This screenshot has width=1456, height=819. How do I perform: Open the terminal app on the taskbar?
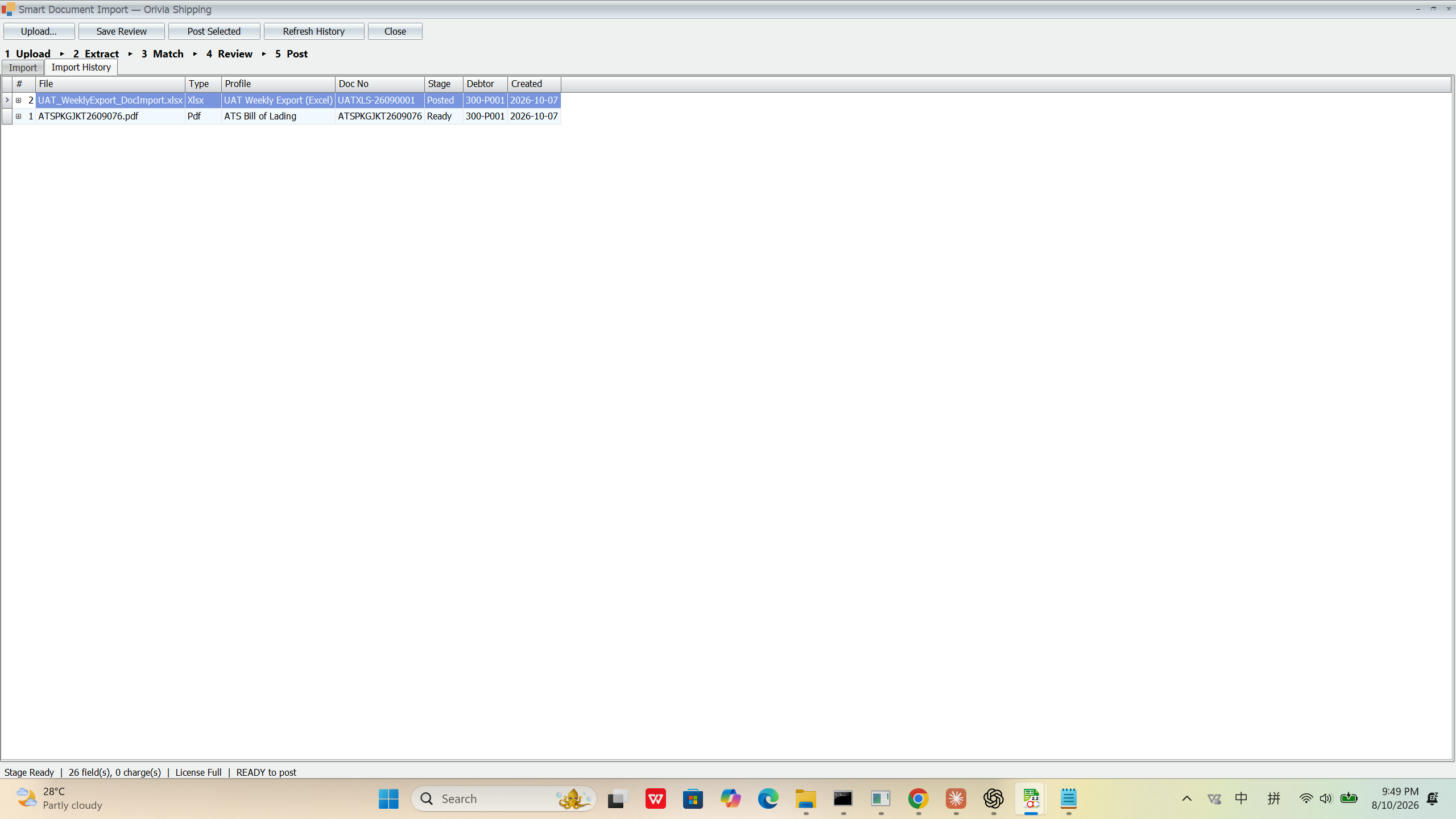click(843, 799)
